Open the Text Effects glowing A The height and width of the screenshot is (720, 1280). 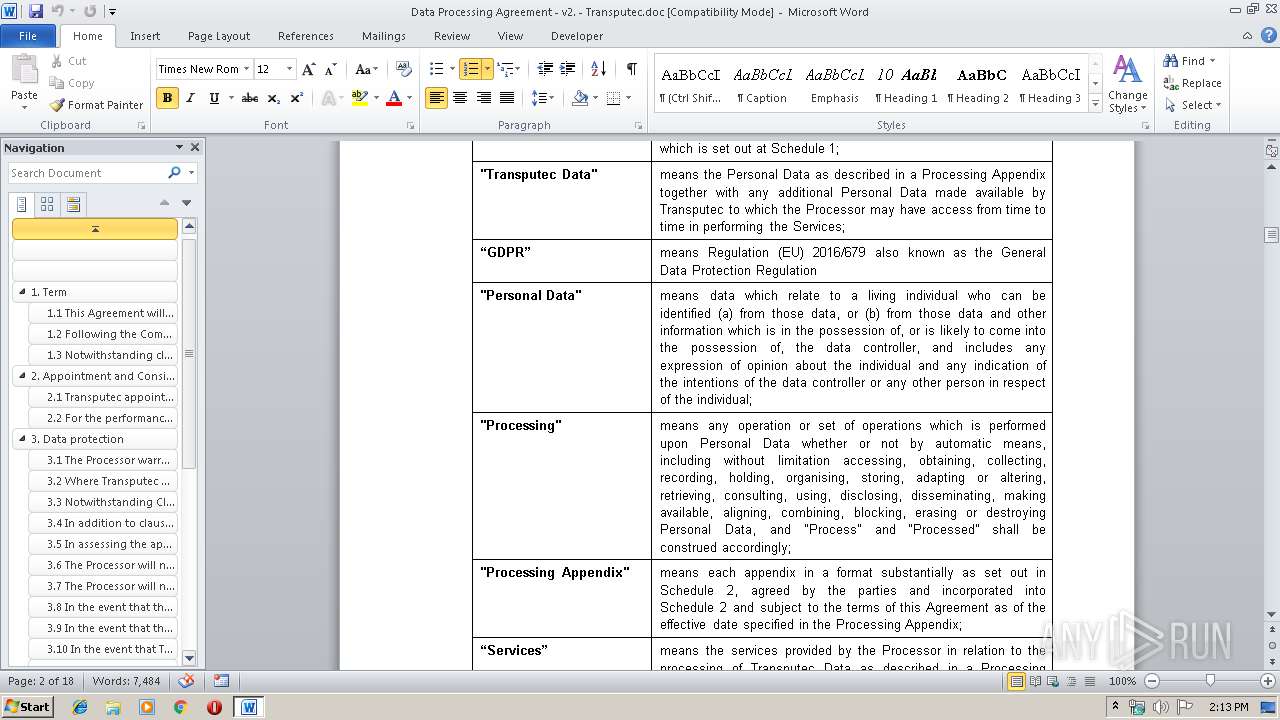pyautogui.click(x=329, y=98)
